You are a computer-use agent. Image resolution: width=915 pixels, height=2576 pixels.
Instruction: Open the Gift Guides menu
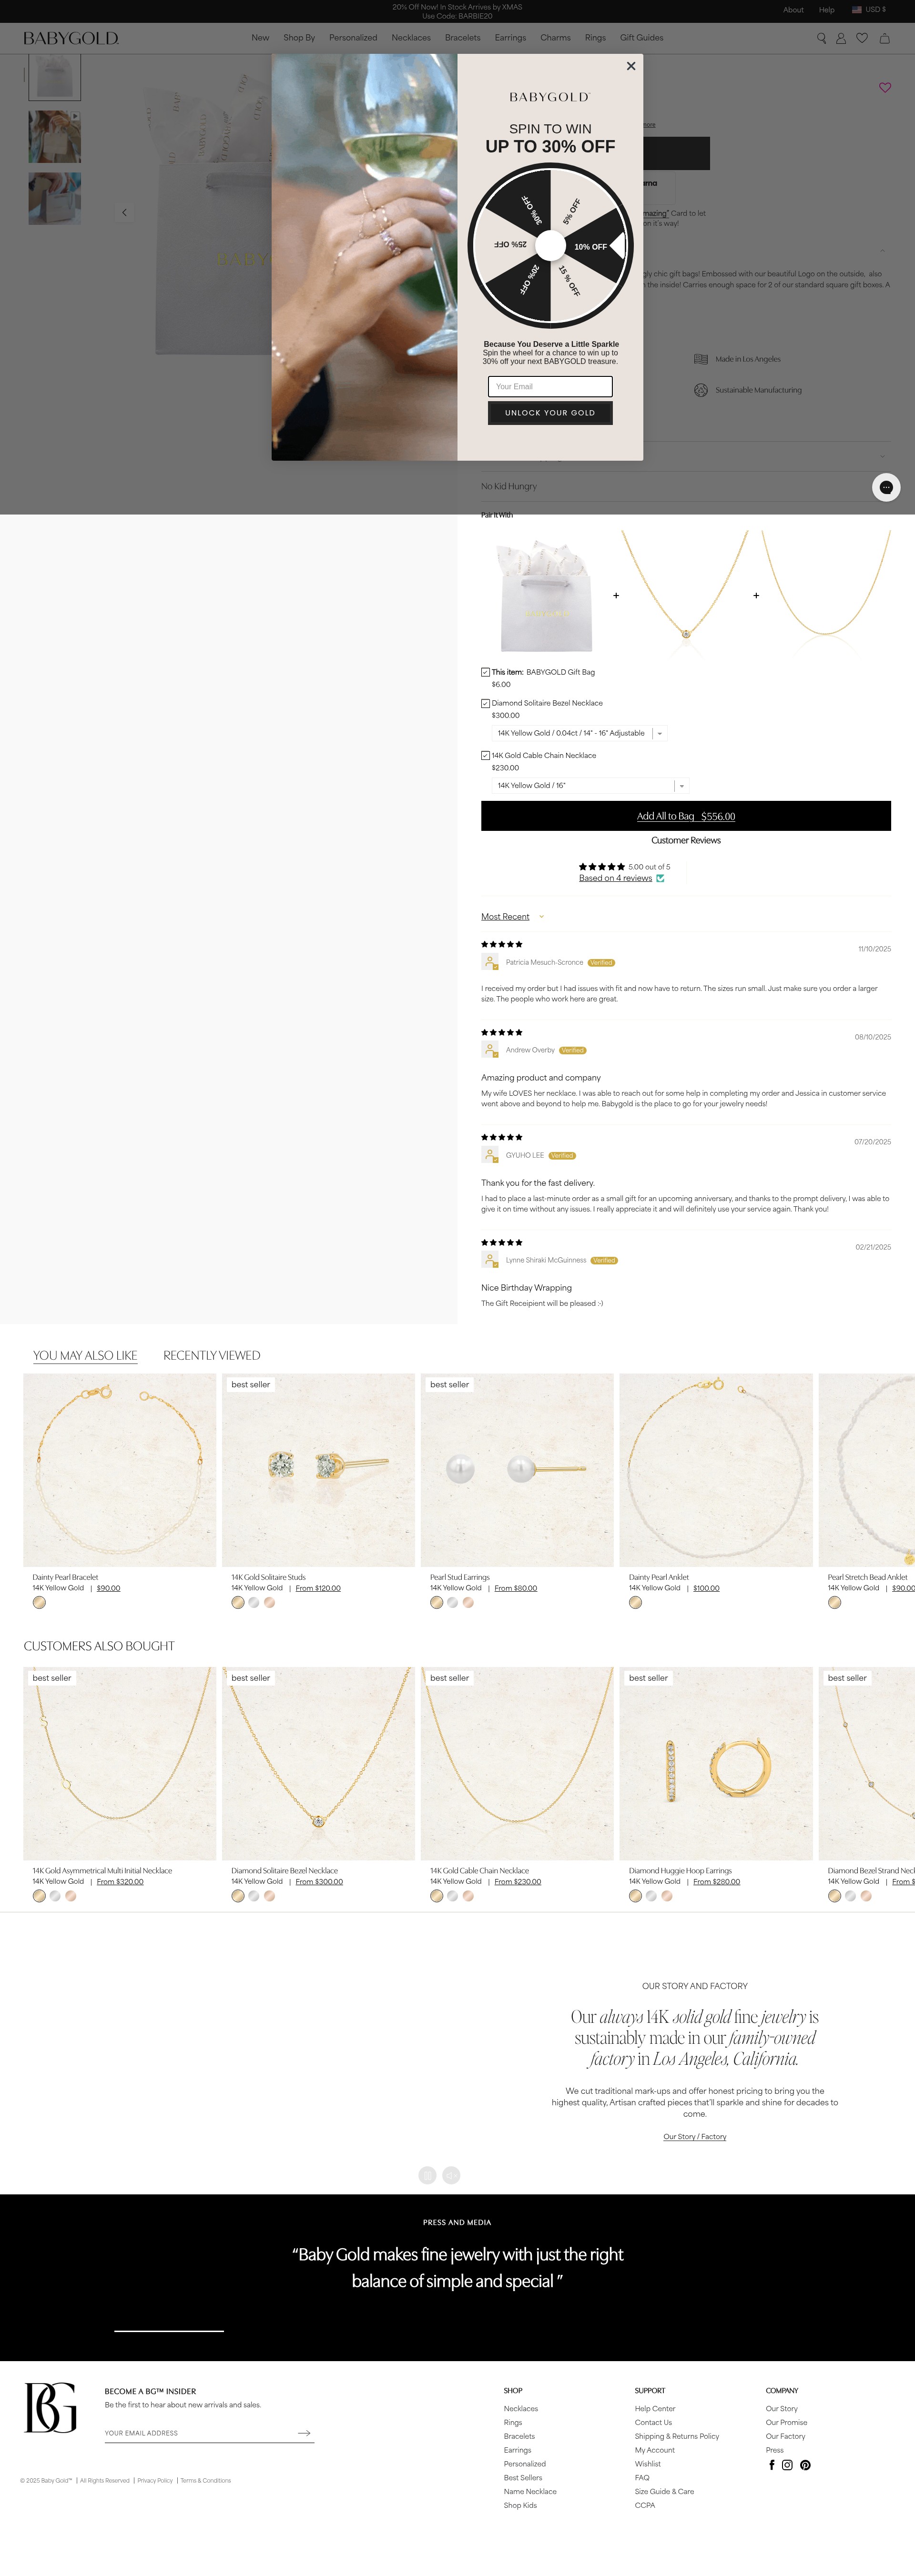tap(641, 38)
